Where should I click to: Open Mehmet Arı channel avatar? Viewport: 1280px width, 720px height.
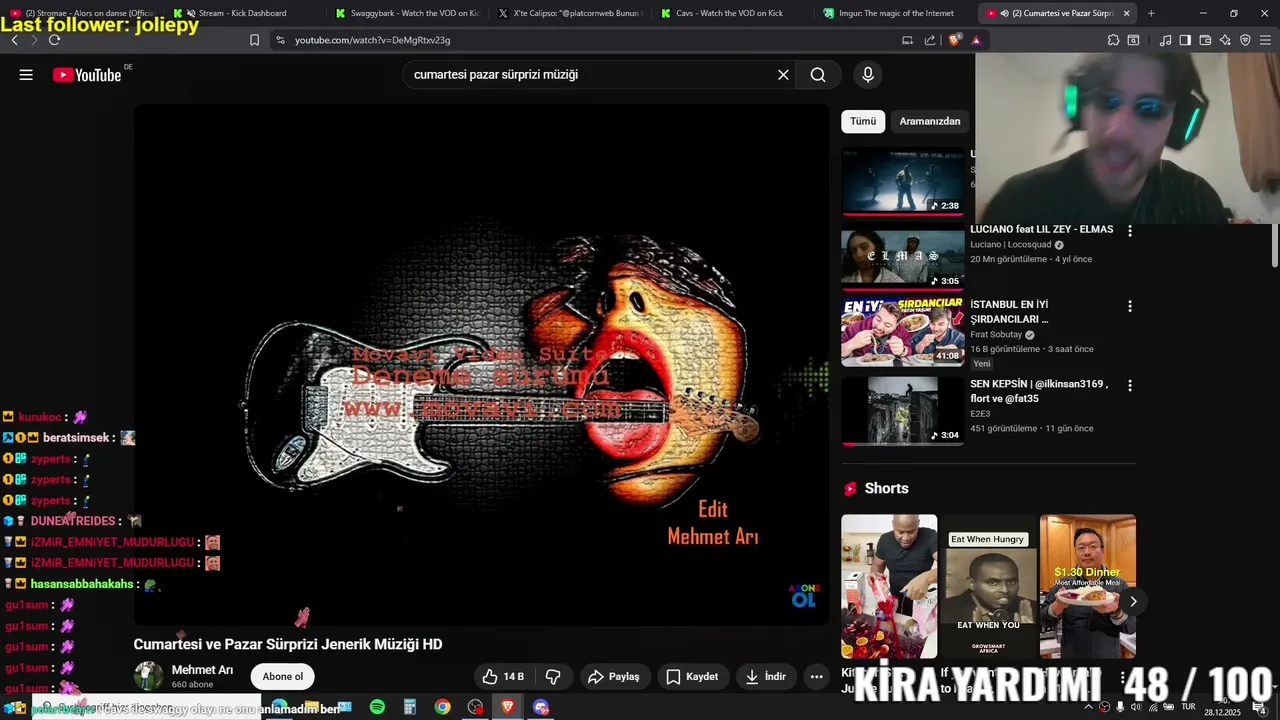click(149, 676)
